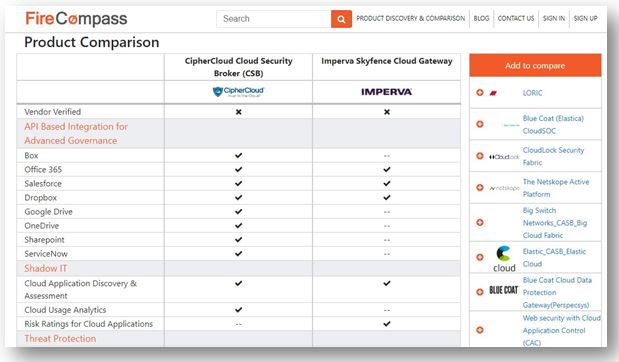
Task: Open Product Discovery & Comparison menu
Action: click(411, 18)
